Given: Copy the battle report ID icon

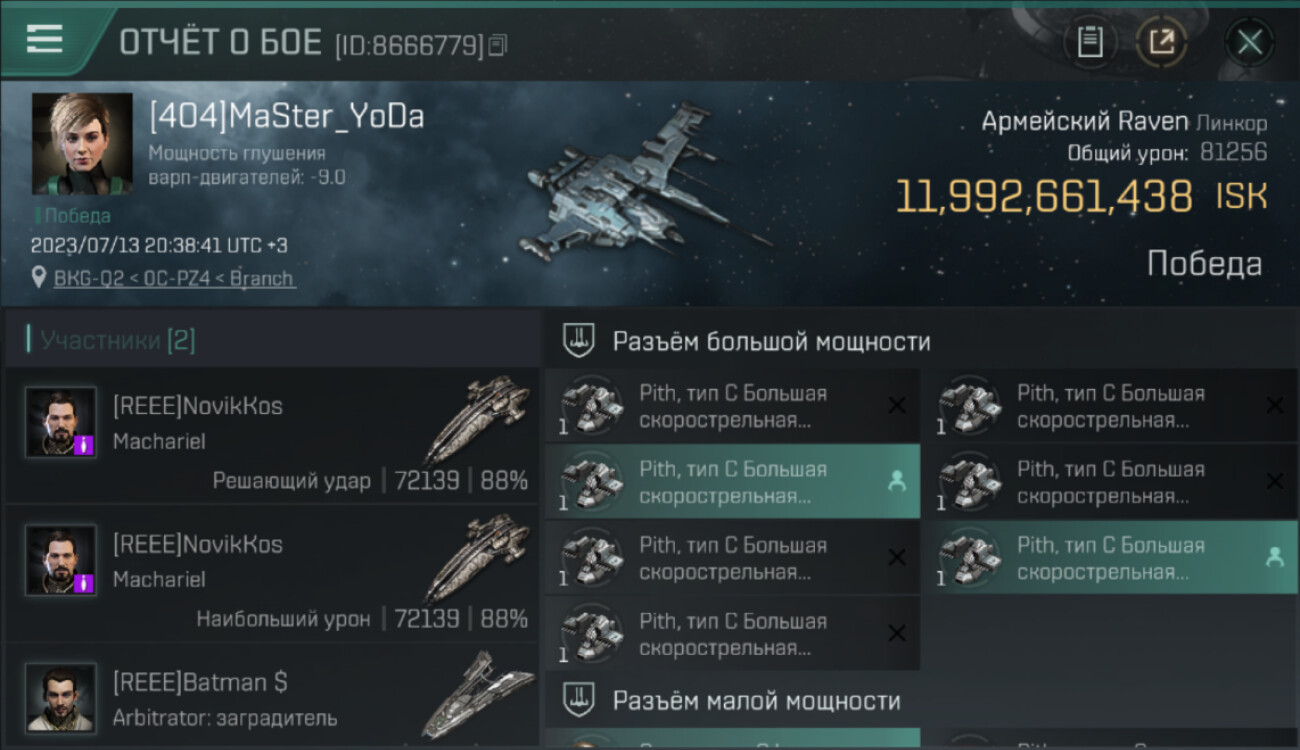Looking at the screenshot, I should point(498,45).
